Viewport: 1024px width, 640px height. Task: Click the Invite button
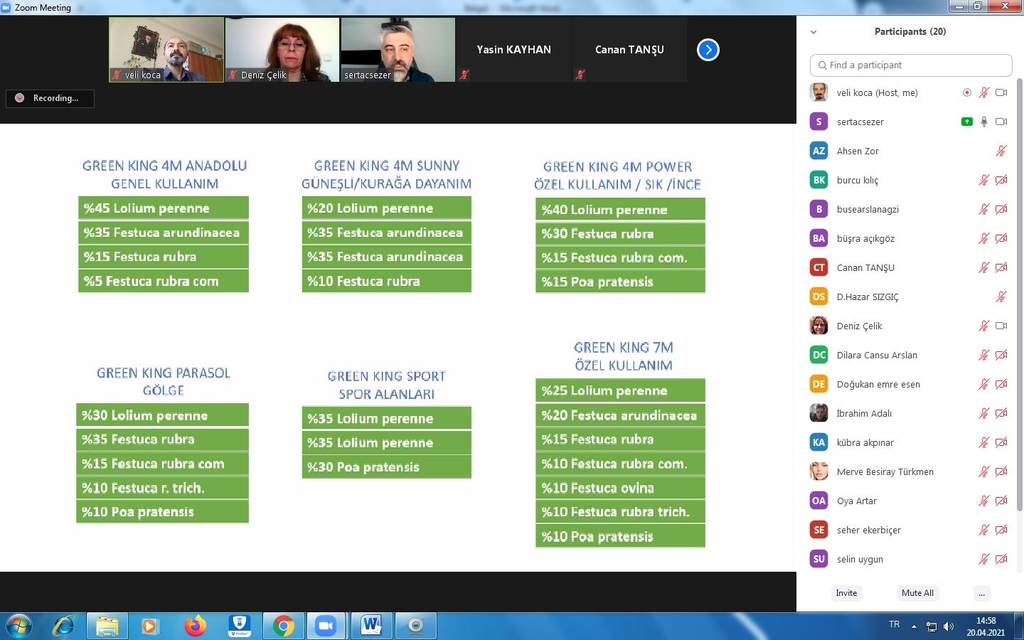point(846,593)
